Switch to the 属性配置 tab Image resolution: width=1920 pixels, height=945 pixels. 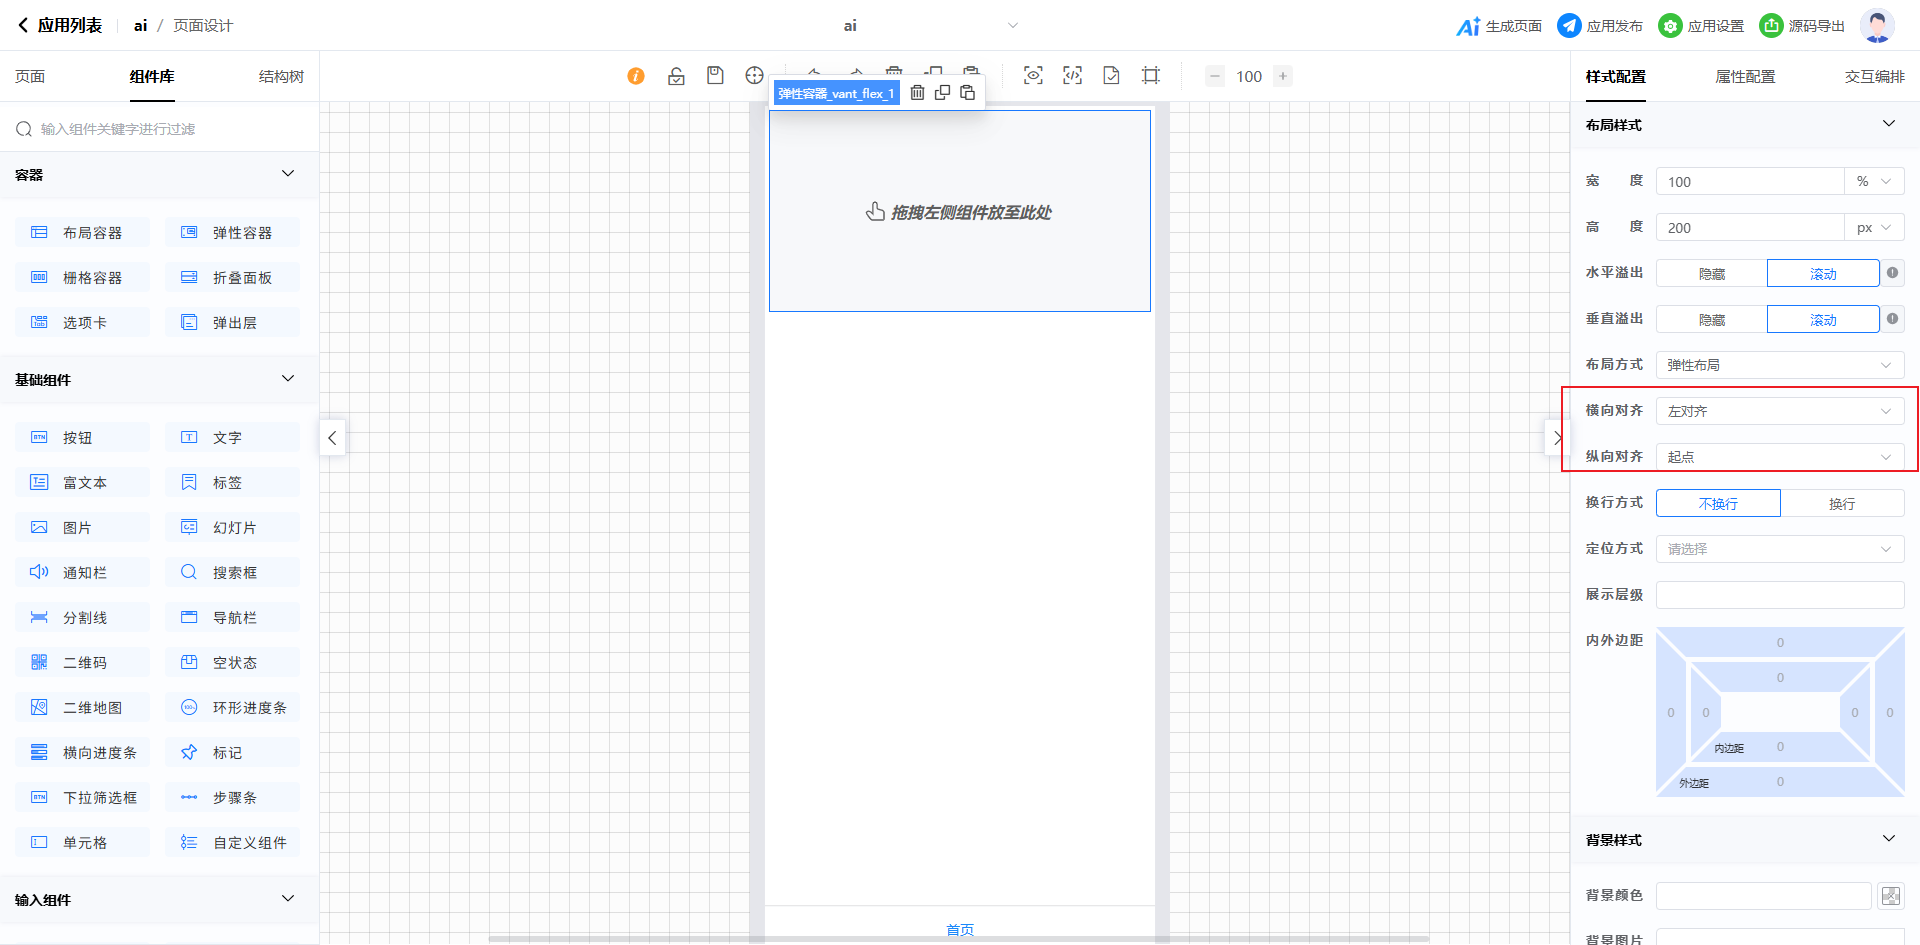1745,77
